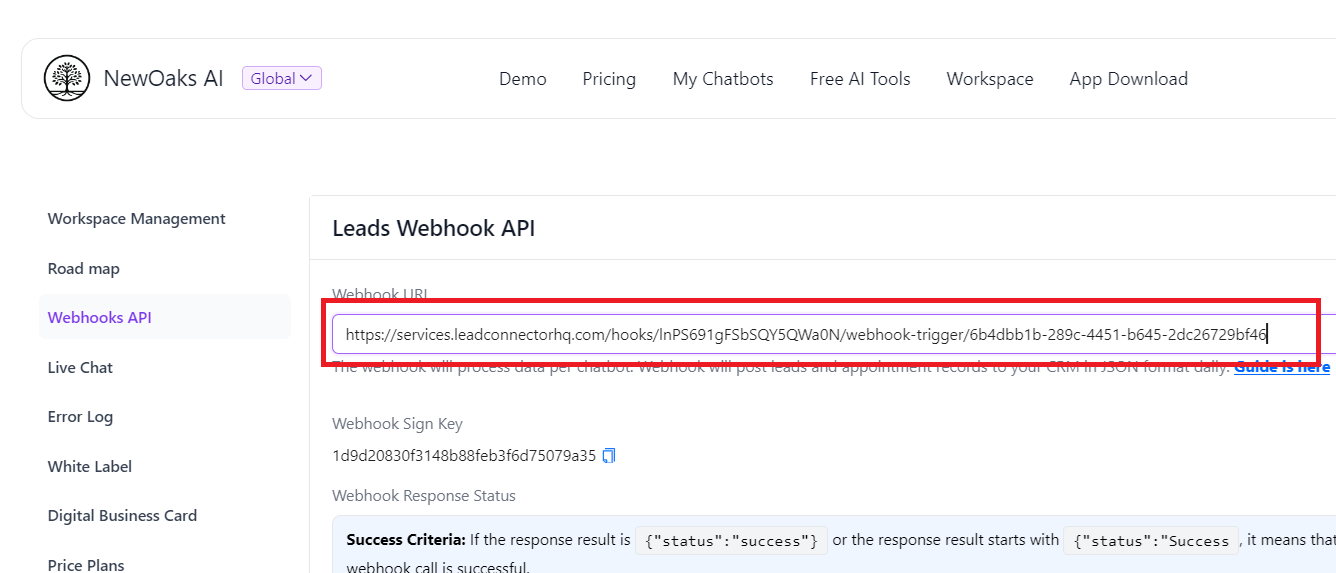This screenshot has width=1336, height=573.
Task: Go to Digital Business Card
Action: pyautogui.click(x=122, y=516)
